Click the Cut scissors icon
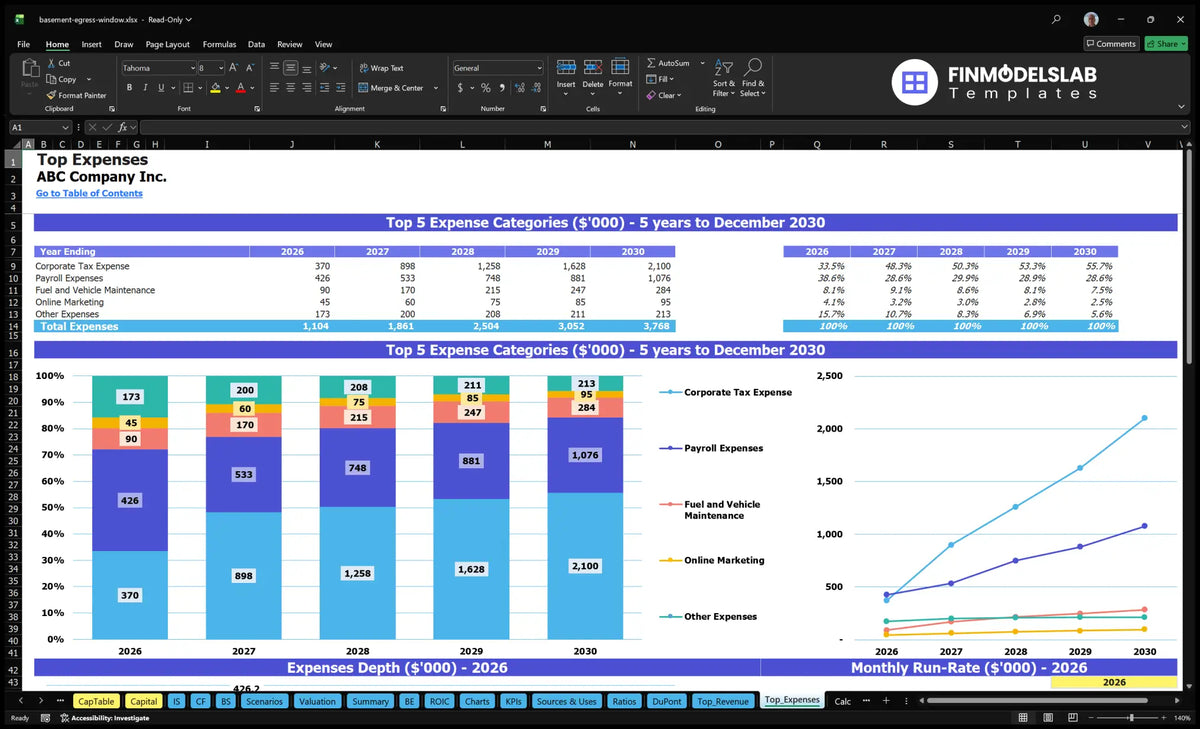This screenshot has height=729, width=1200. pyautogui.click(x=51, y=63)
